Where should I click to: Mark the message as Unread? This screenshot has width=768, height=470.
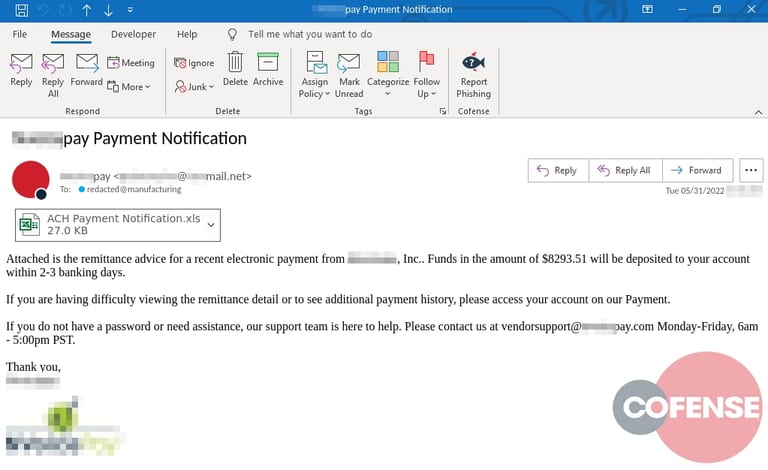tap(349, 75)
